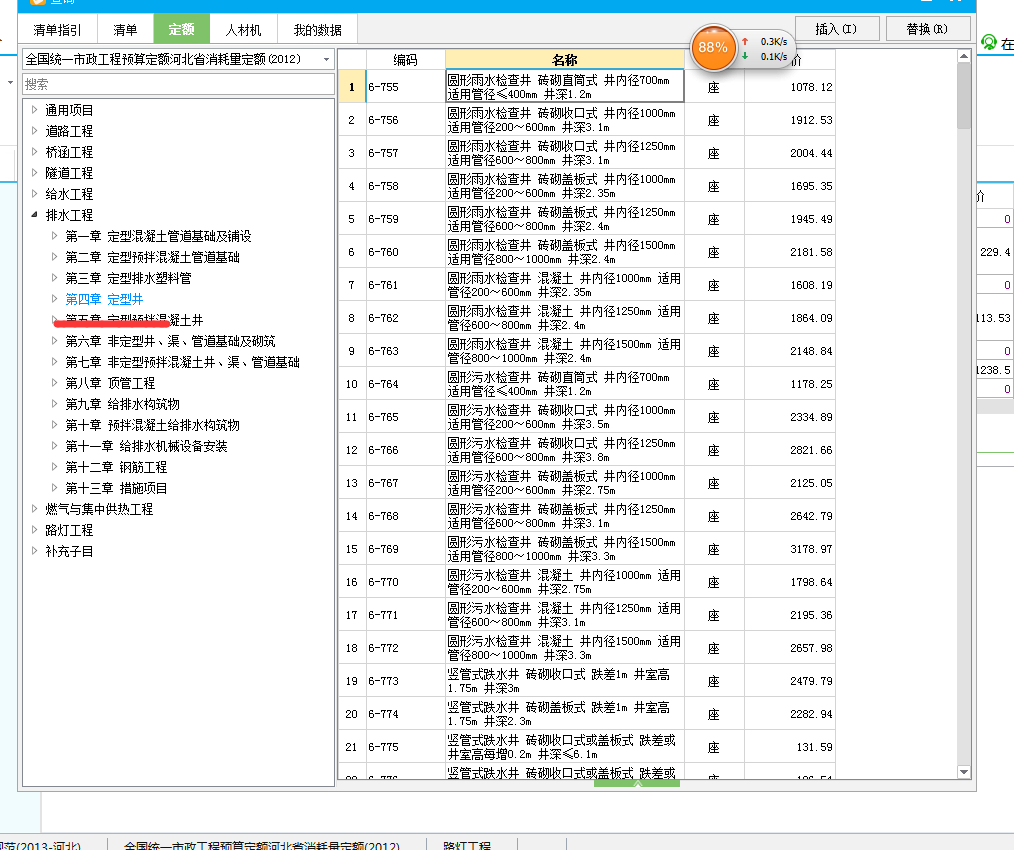This screenshot has height=850, width=1014.
Task: Click the 替换(R) button
Action: [927, 29]
